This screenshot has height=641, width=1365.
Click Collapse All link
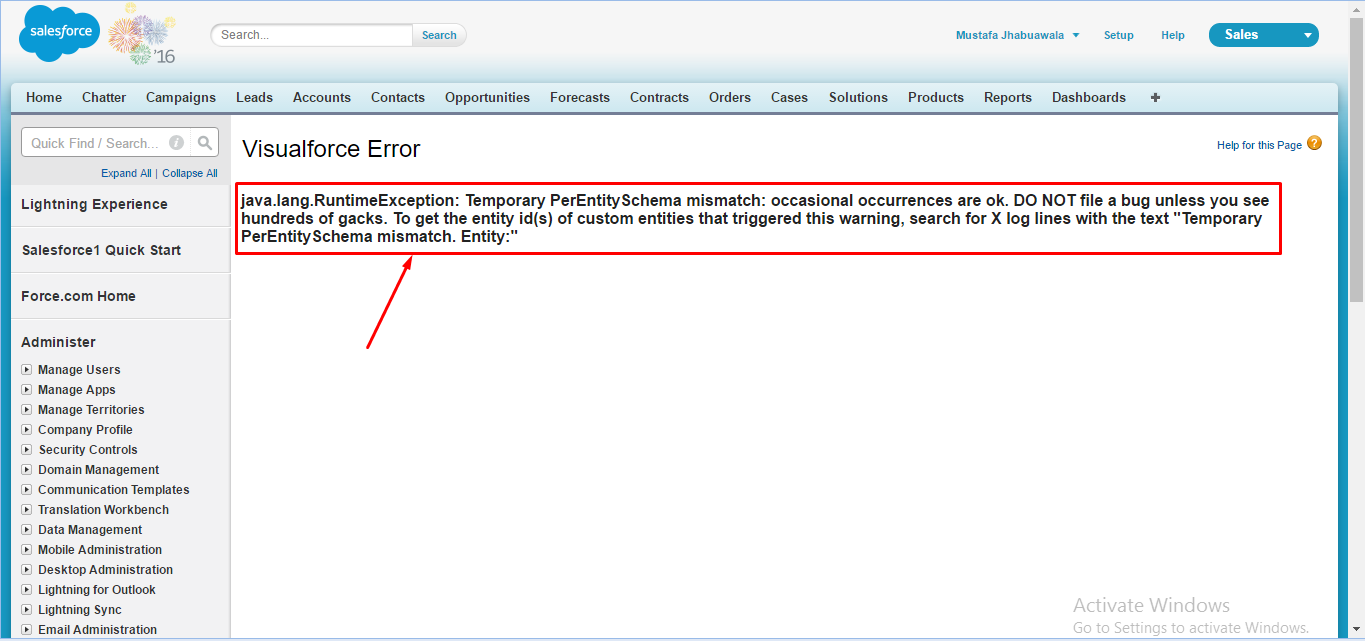click(190, 173)
